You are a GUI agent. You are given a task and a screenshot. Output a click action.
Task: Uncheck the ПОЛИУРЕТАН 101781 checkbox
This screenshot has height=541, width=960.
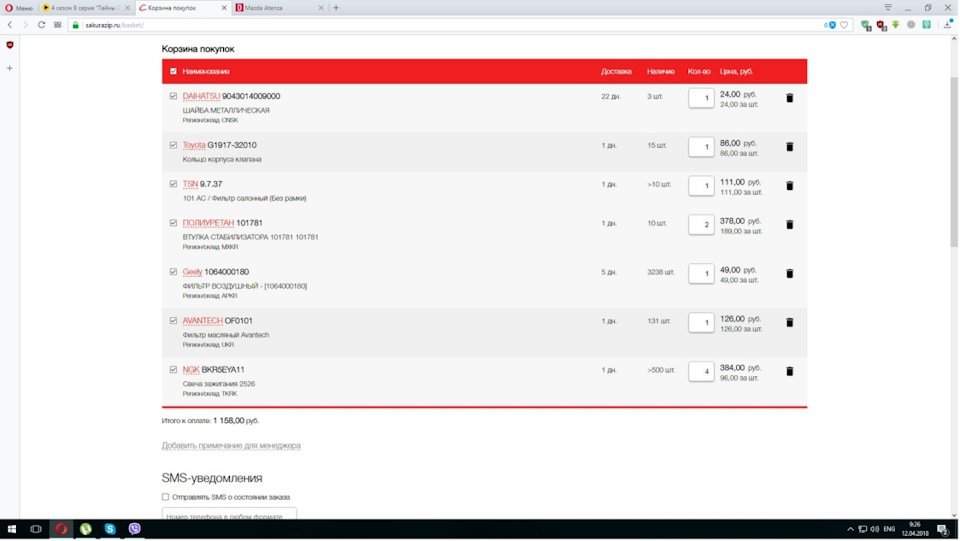[173, 223]
